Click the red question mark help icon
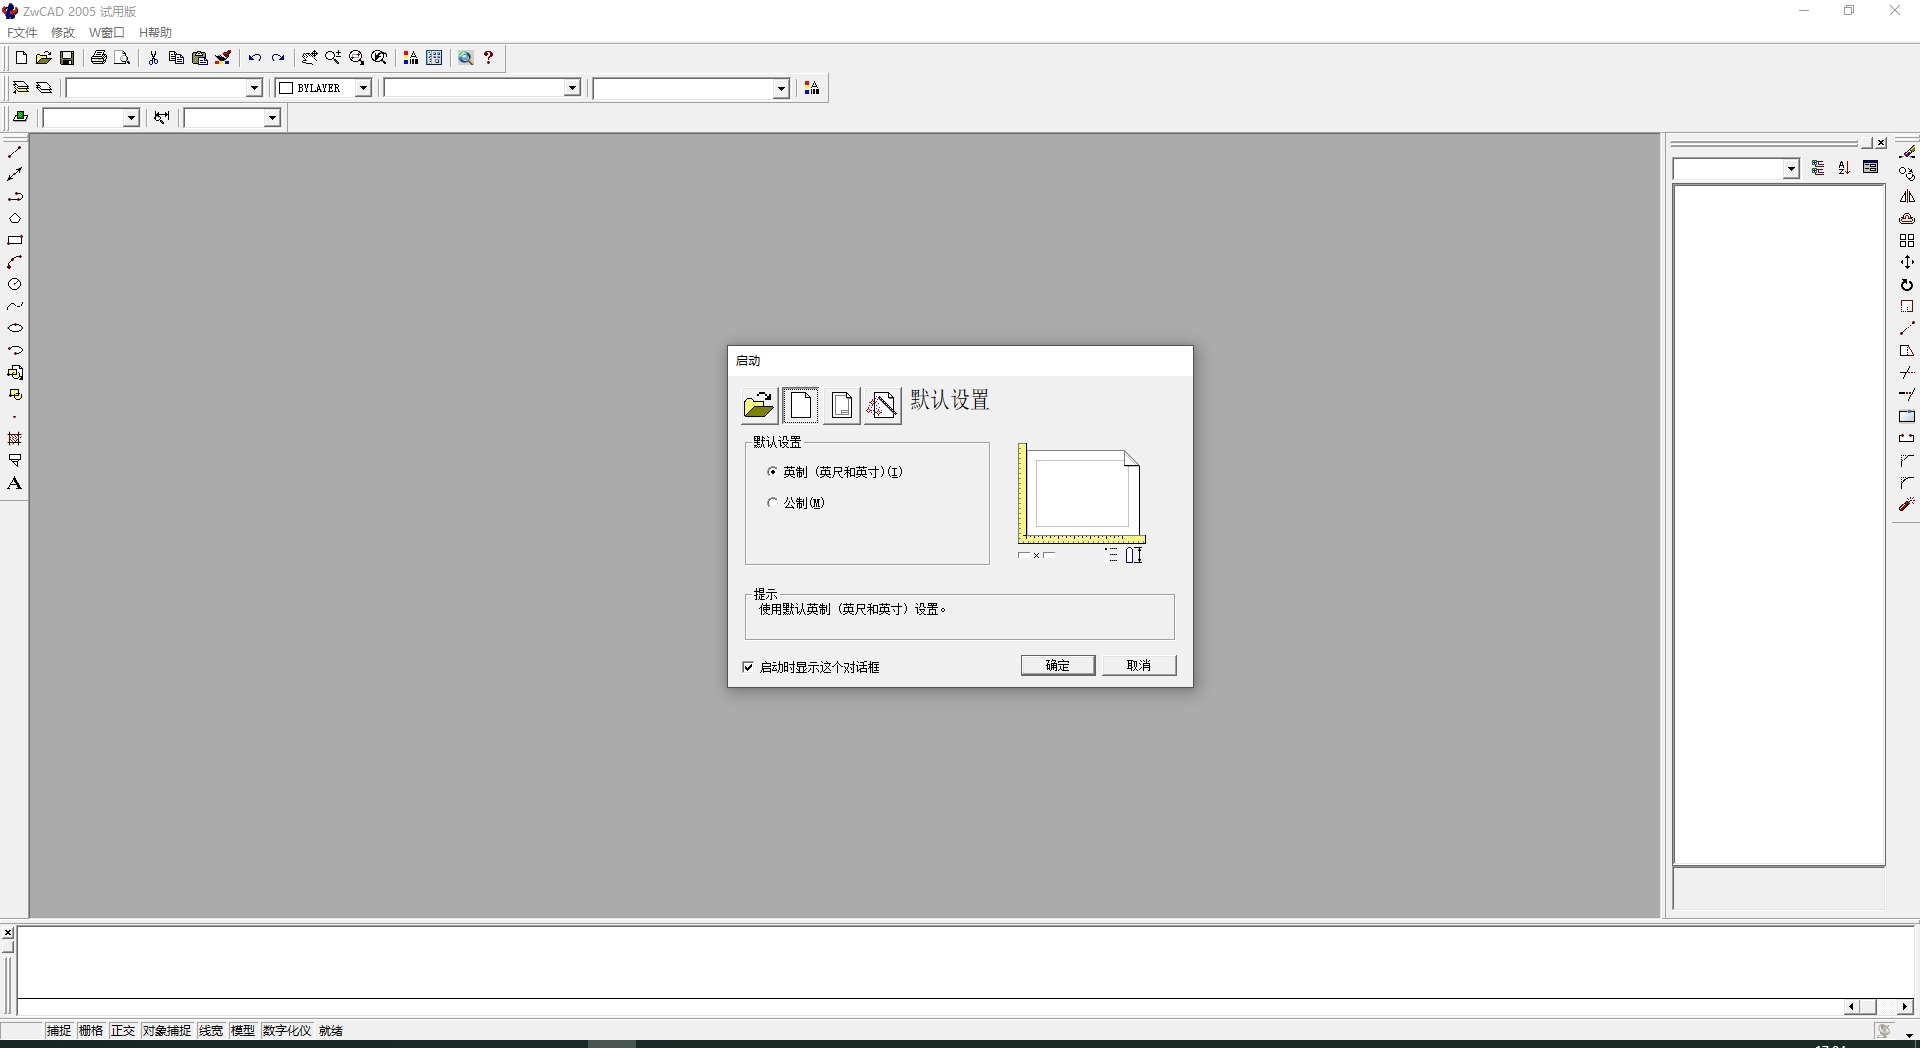 point(489,58)
